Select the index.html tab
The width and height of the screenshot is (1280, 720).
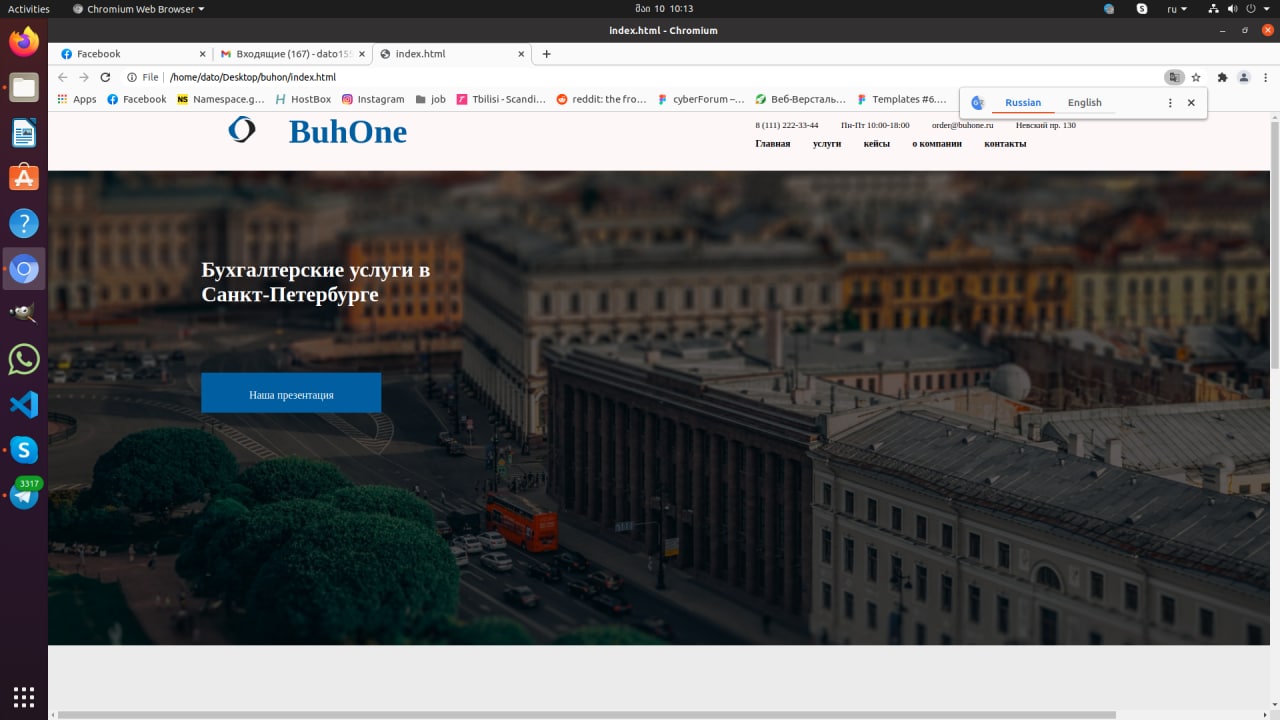tap(451, 54)
